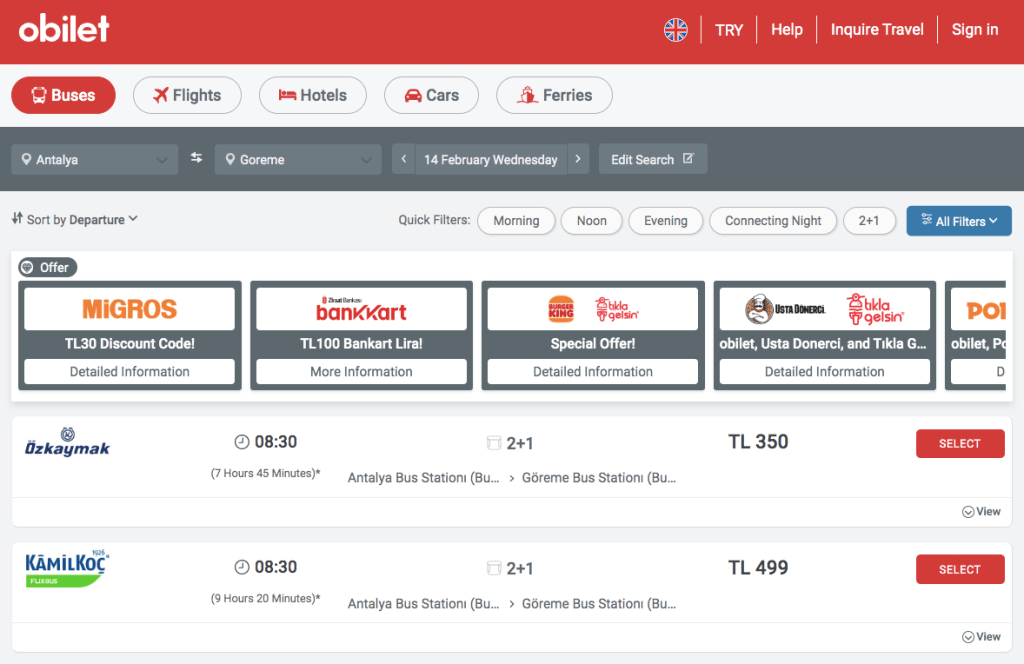
Task: Toggle the Evening quick filter
Action: 665,221
